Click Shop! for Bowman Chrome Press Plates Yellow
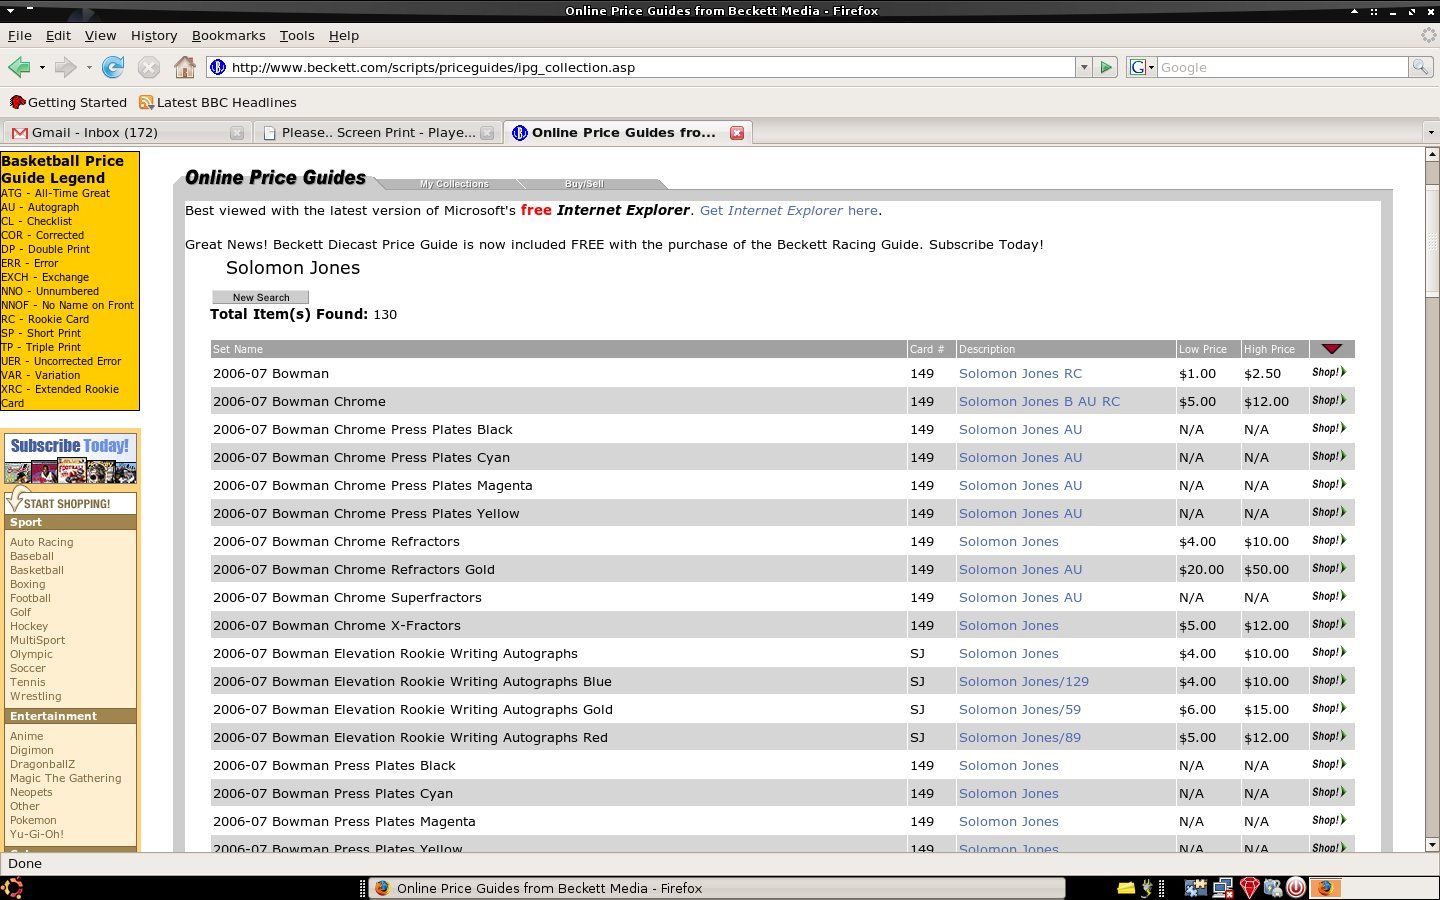The image size is (1440, 900). point(1329,512)
